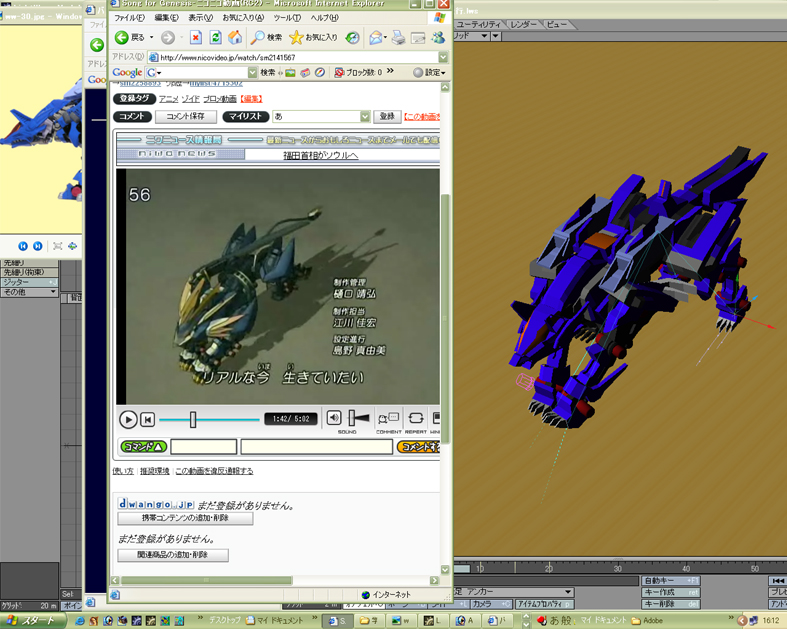
Task: Click the Home house icon in IE
Action: point(235,37)
